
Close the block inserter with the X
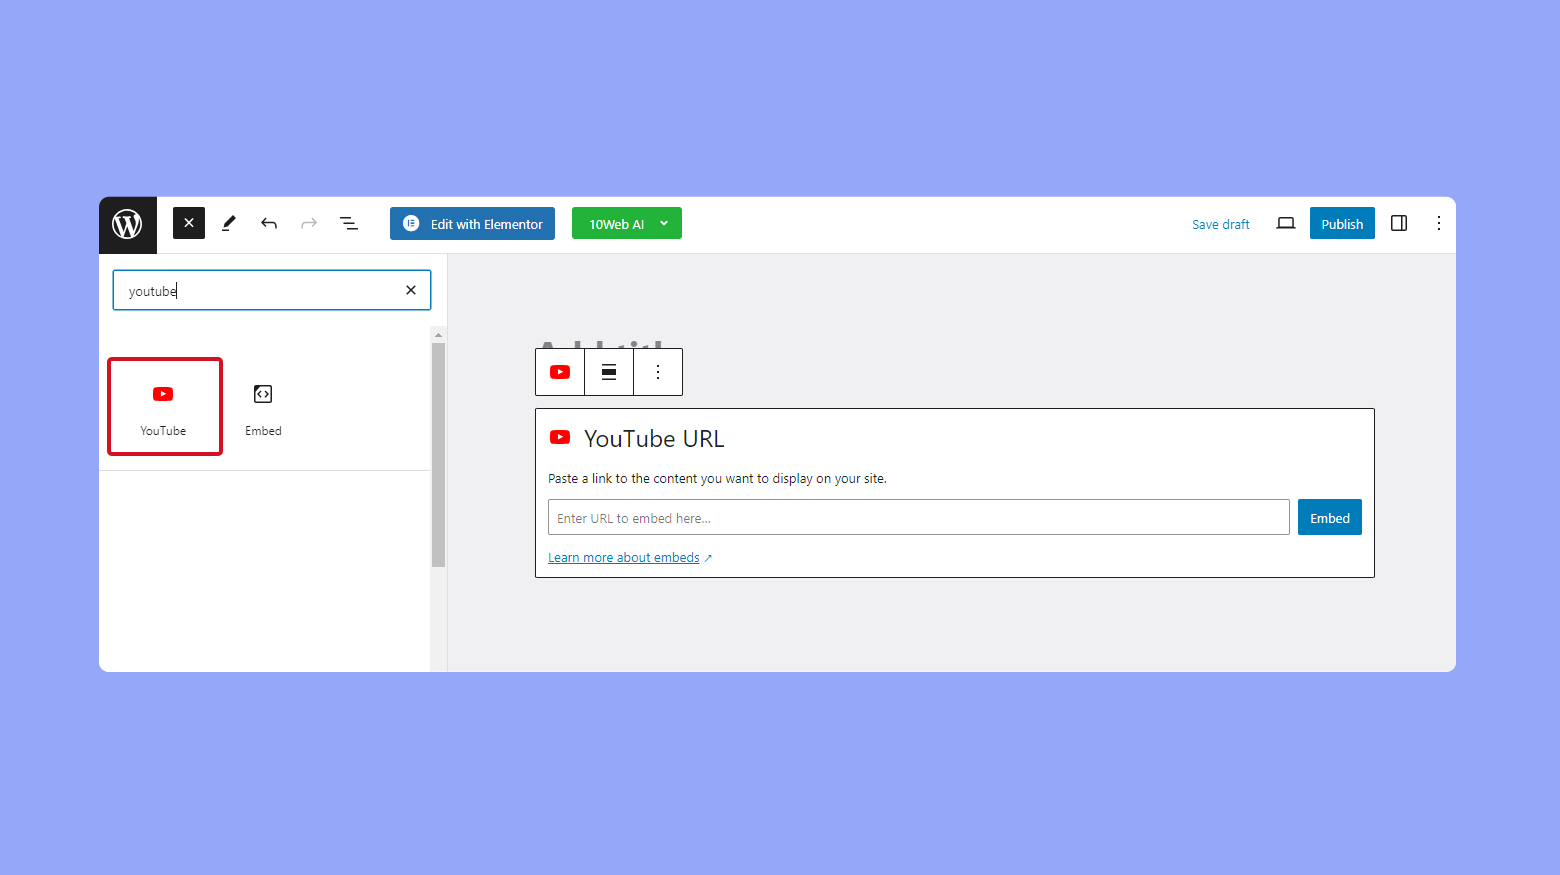coord(188,223)
